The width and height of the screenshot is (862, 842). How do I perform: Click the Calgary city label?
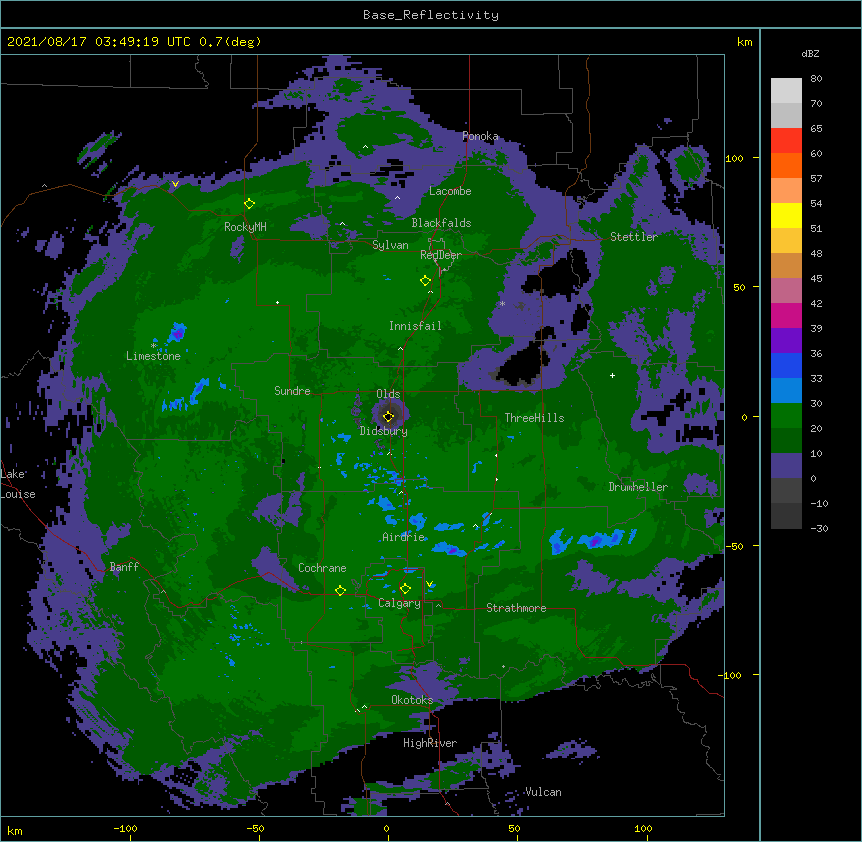[399, 603]
